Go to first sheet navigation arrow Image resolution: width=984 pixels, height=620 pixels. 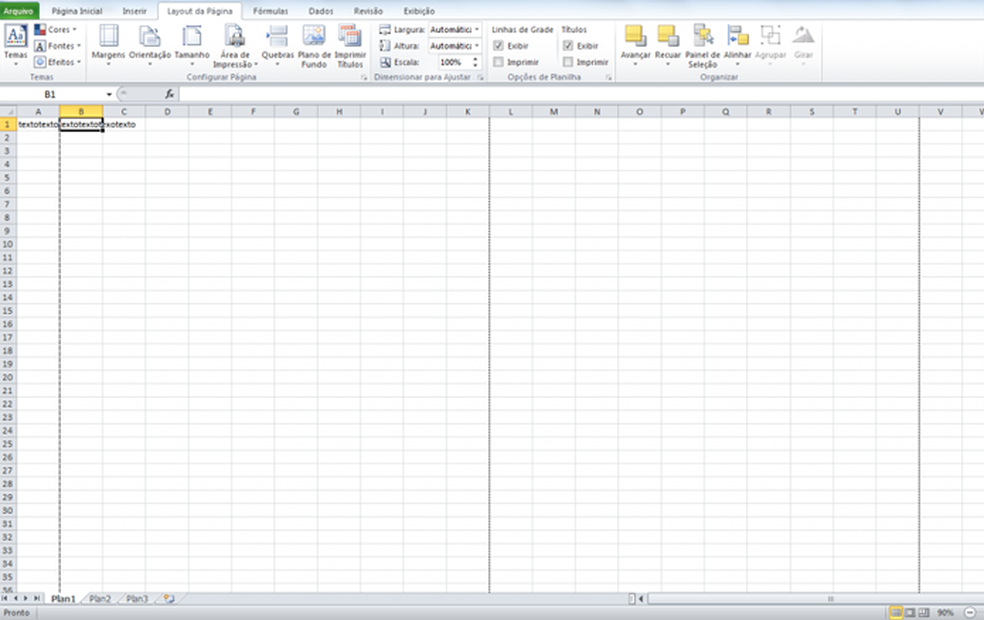point(5,599)
